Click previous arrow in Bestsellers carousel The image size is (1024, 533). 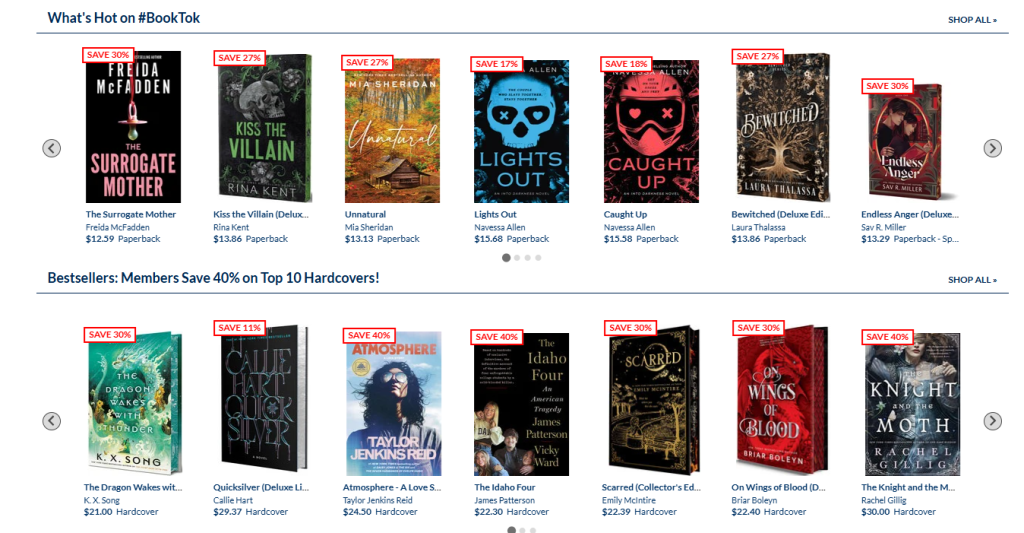[52, 421]
